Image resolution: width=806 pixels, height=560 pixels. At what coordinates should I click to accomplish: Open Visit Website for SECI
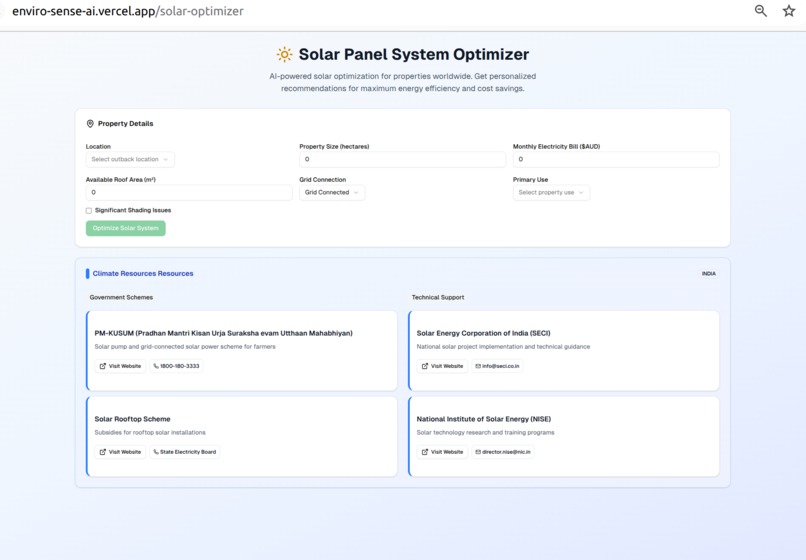point(442,366)
